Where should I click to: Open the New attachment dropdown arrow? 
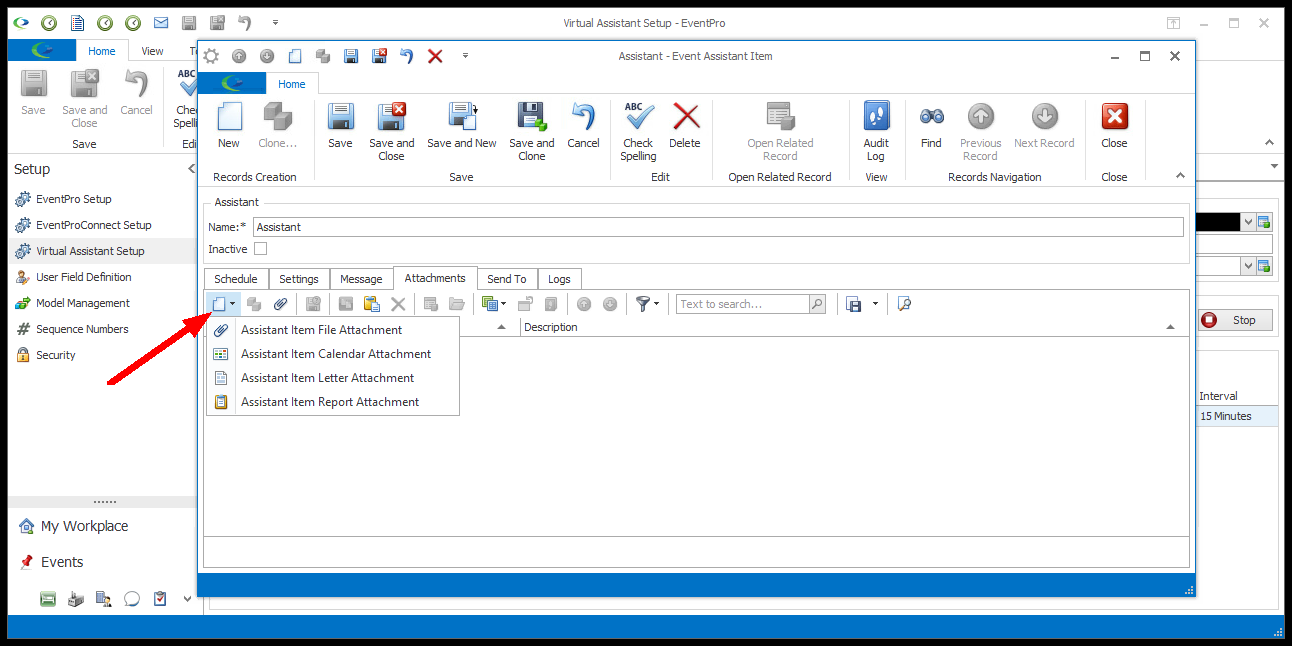[233, 304]
